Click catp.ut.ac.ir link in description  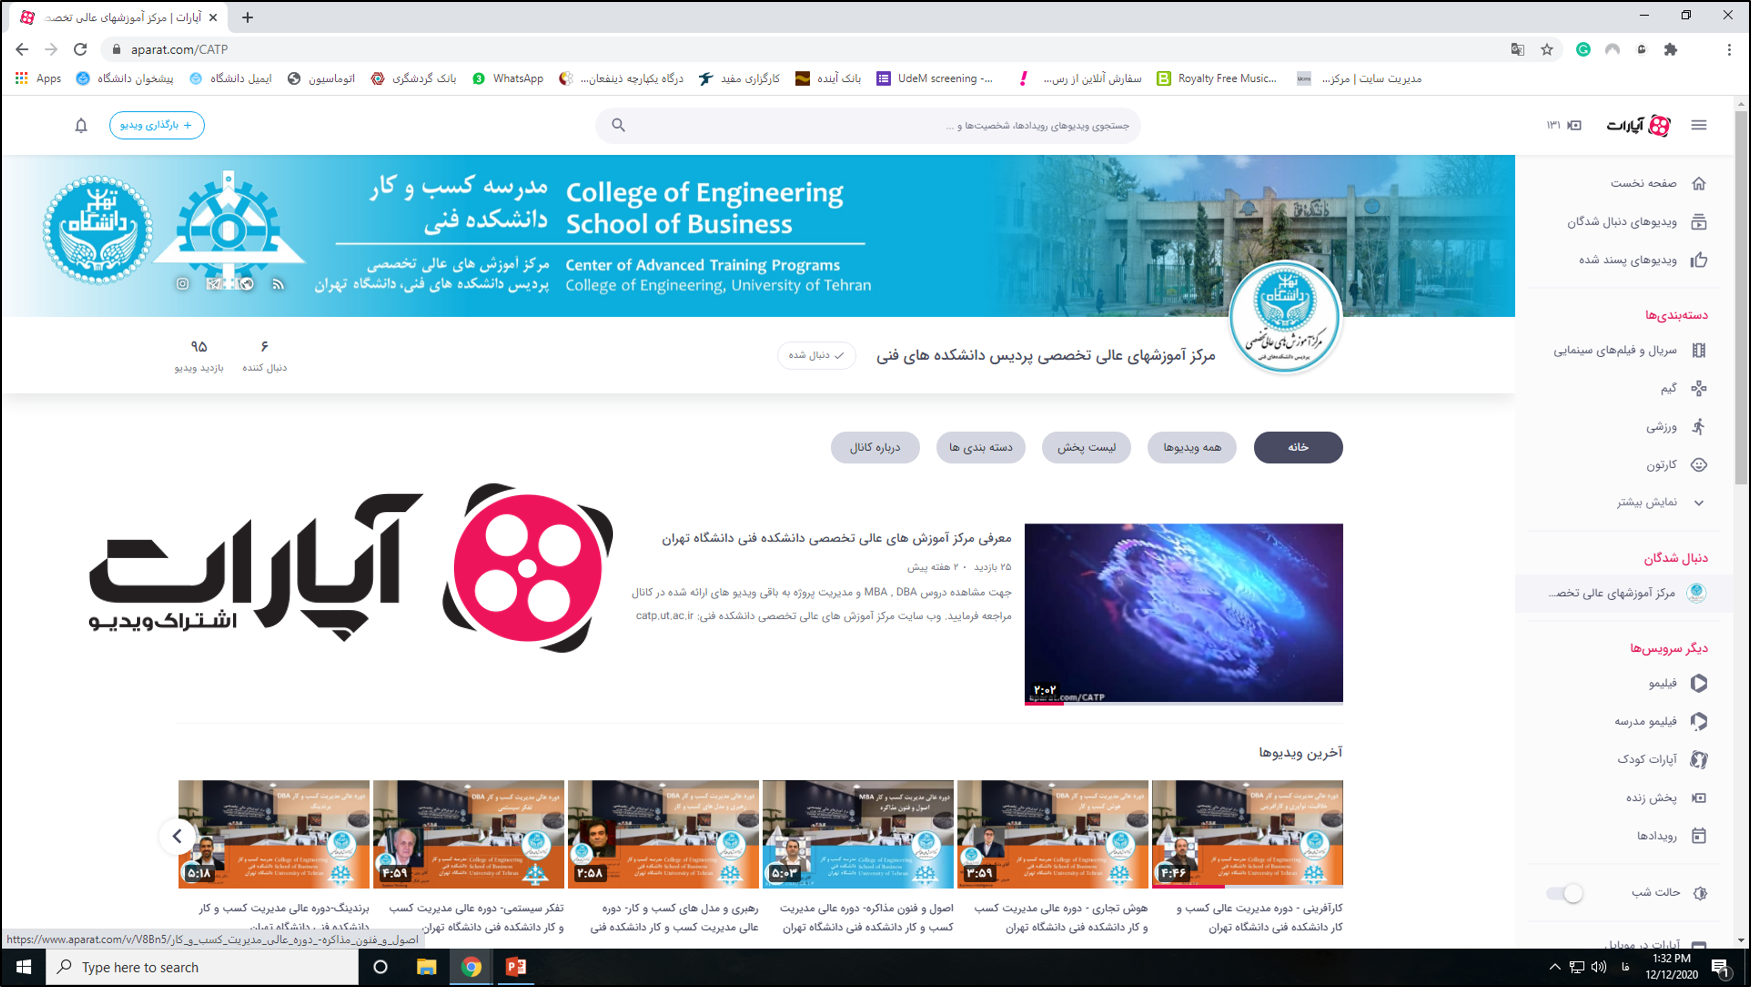[x=664, y=616]
